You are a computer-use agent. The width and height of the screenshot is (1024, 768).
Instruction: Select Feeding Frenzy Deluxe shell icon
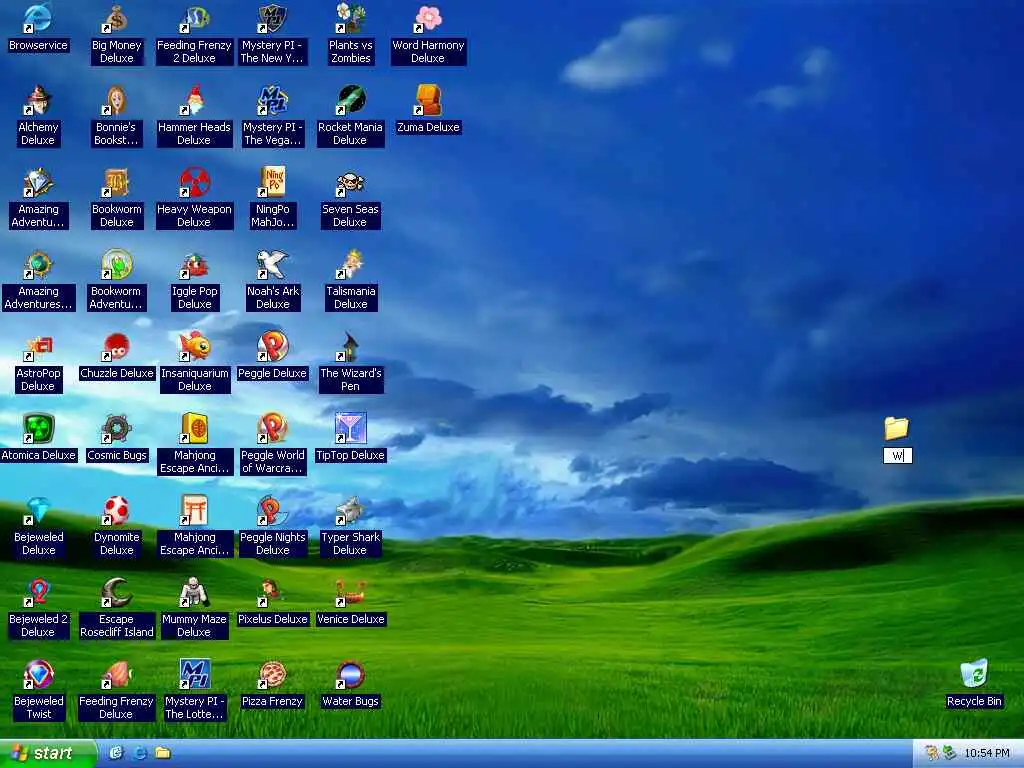tap(116, 675)
